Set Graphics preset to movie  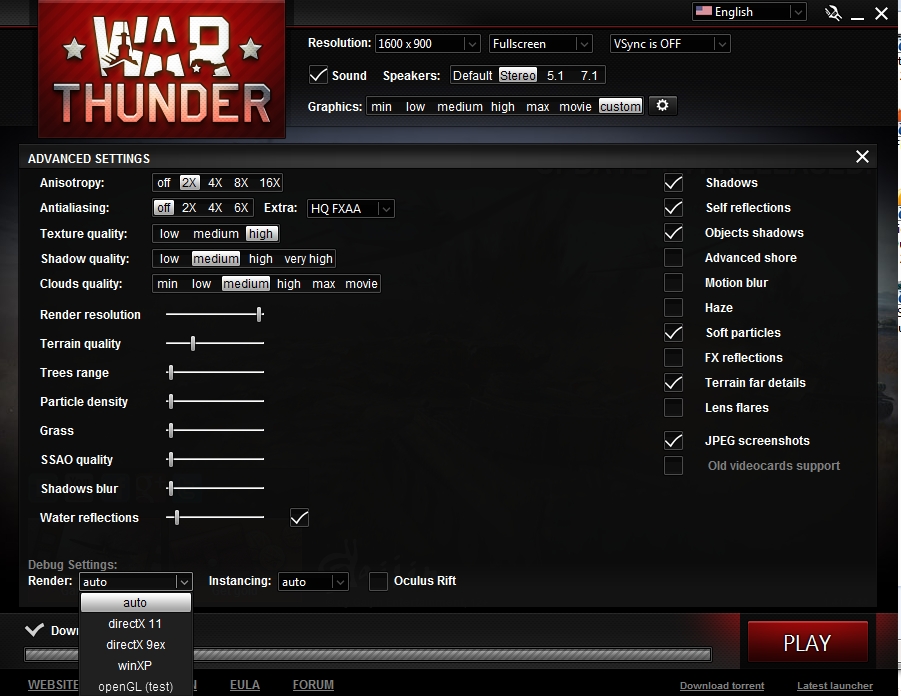(x=575, y=106)
